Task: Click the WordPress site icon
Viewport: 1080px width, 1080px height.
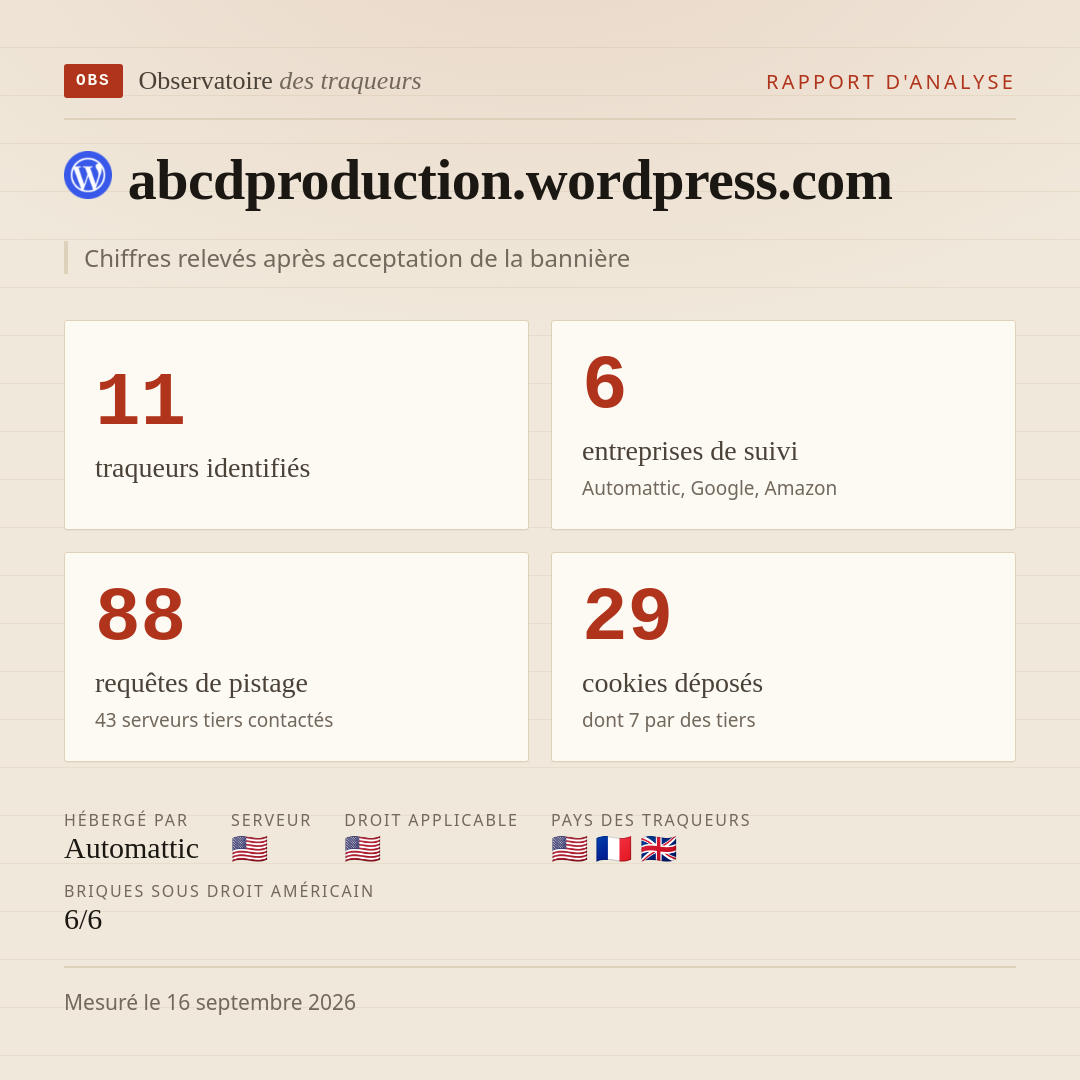Action: 88,175
